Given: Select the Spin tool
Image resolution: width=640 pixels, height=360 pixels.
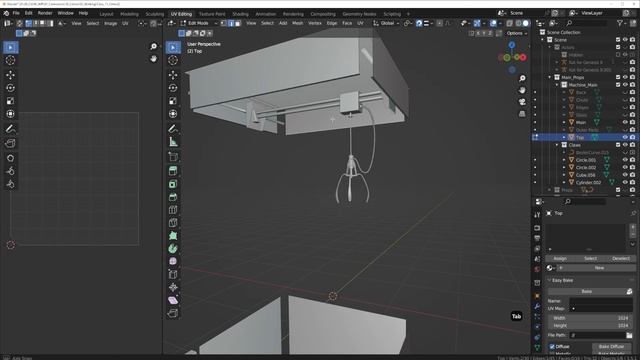Looking at the screenshot, I should pyautogui.click(x=173, y=249).
